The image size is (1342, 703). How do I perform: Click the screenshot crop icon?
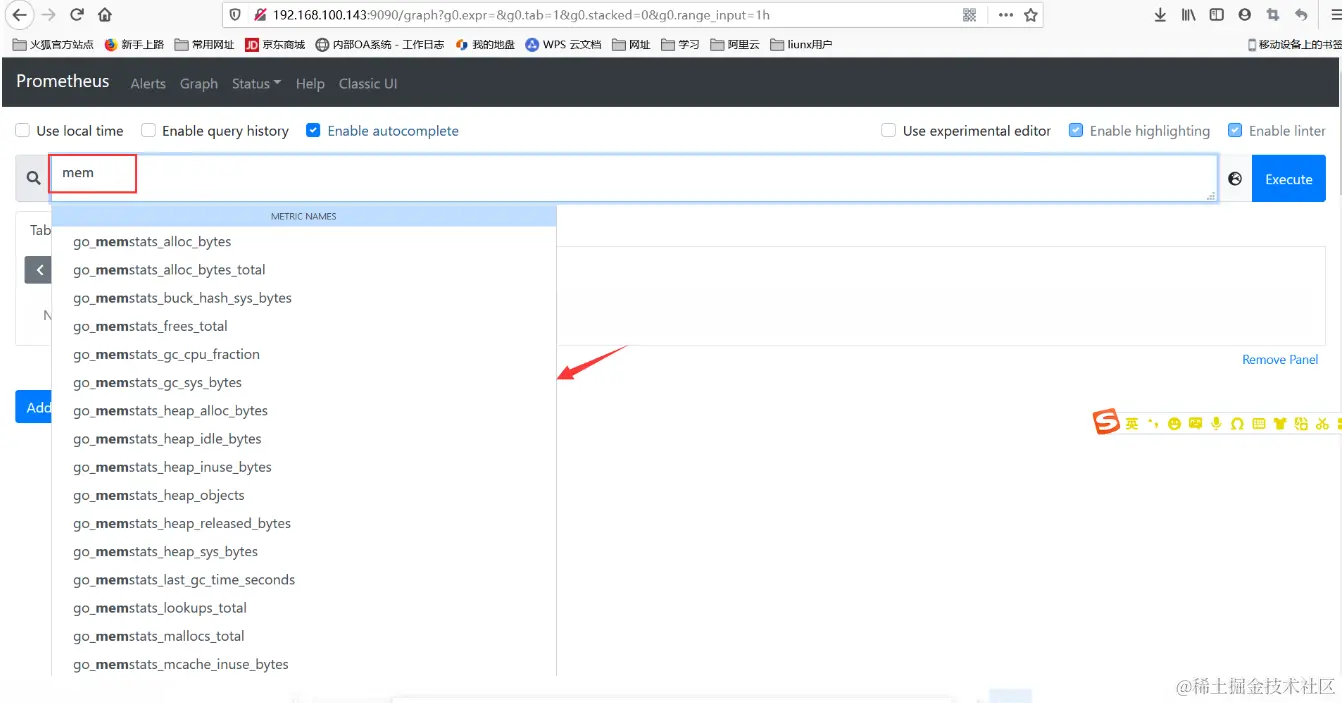(x=1272, y=15)
